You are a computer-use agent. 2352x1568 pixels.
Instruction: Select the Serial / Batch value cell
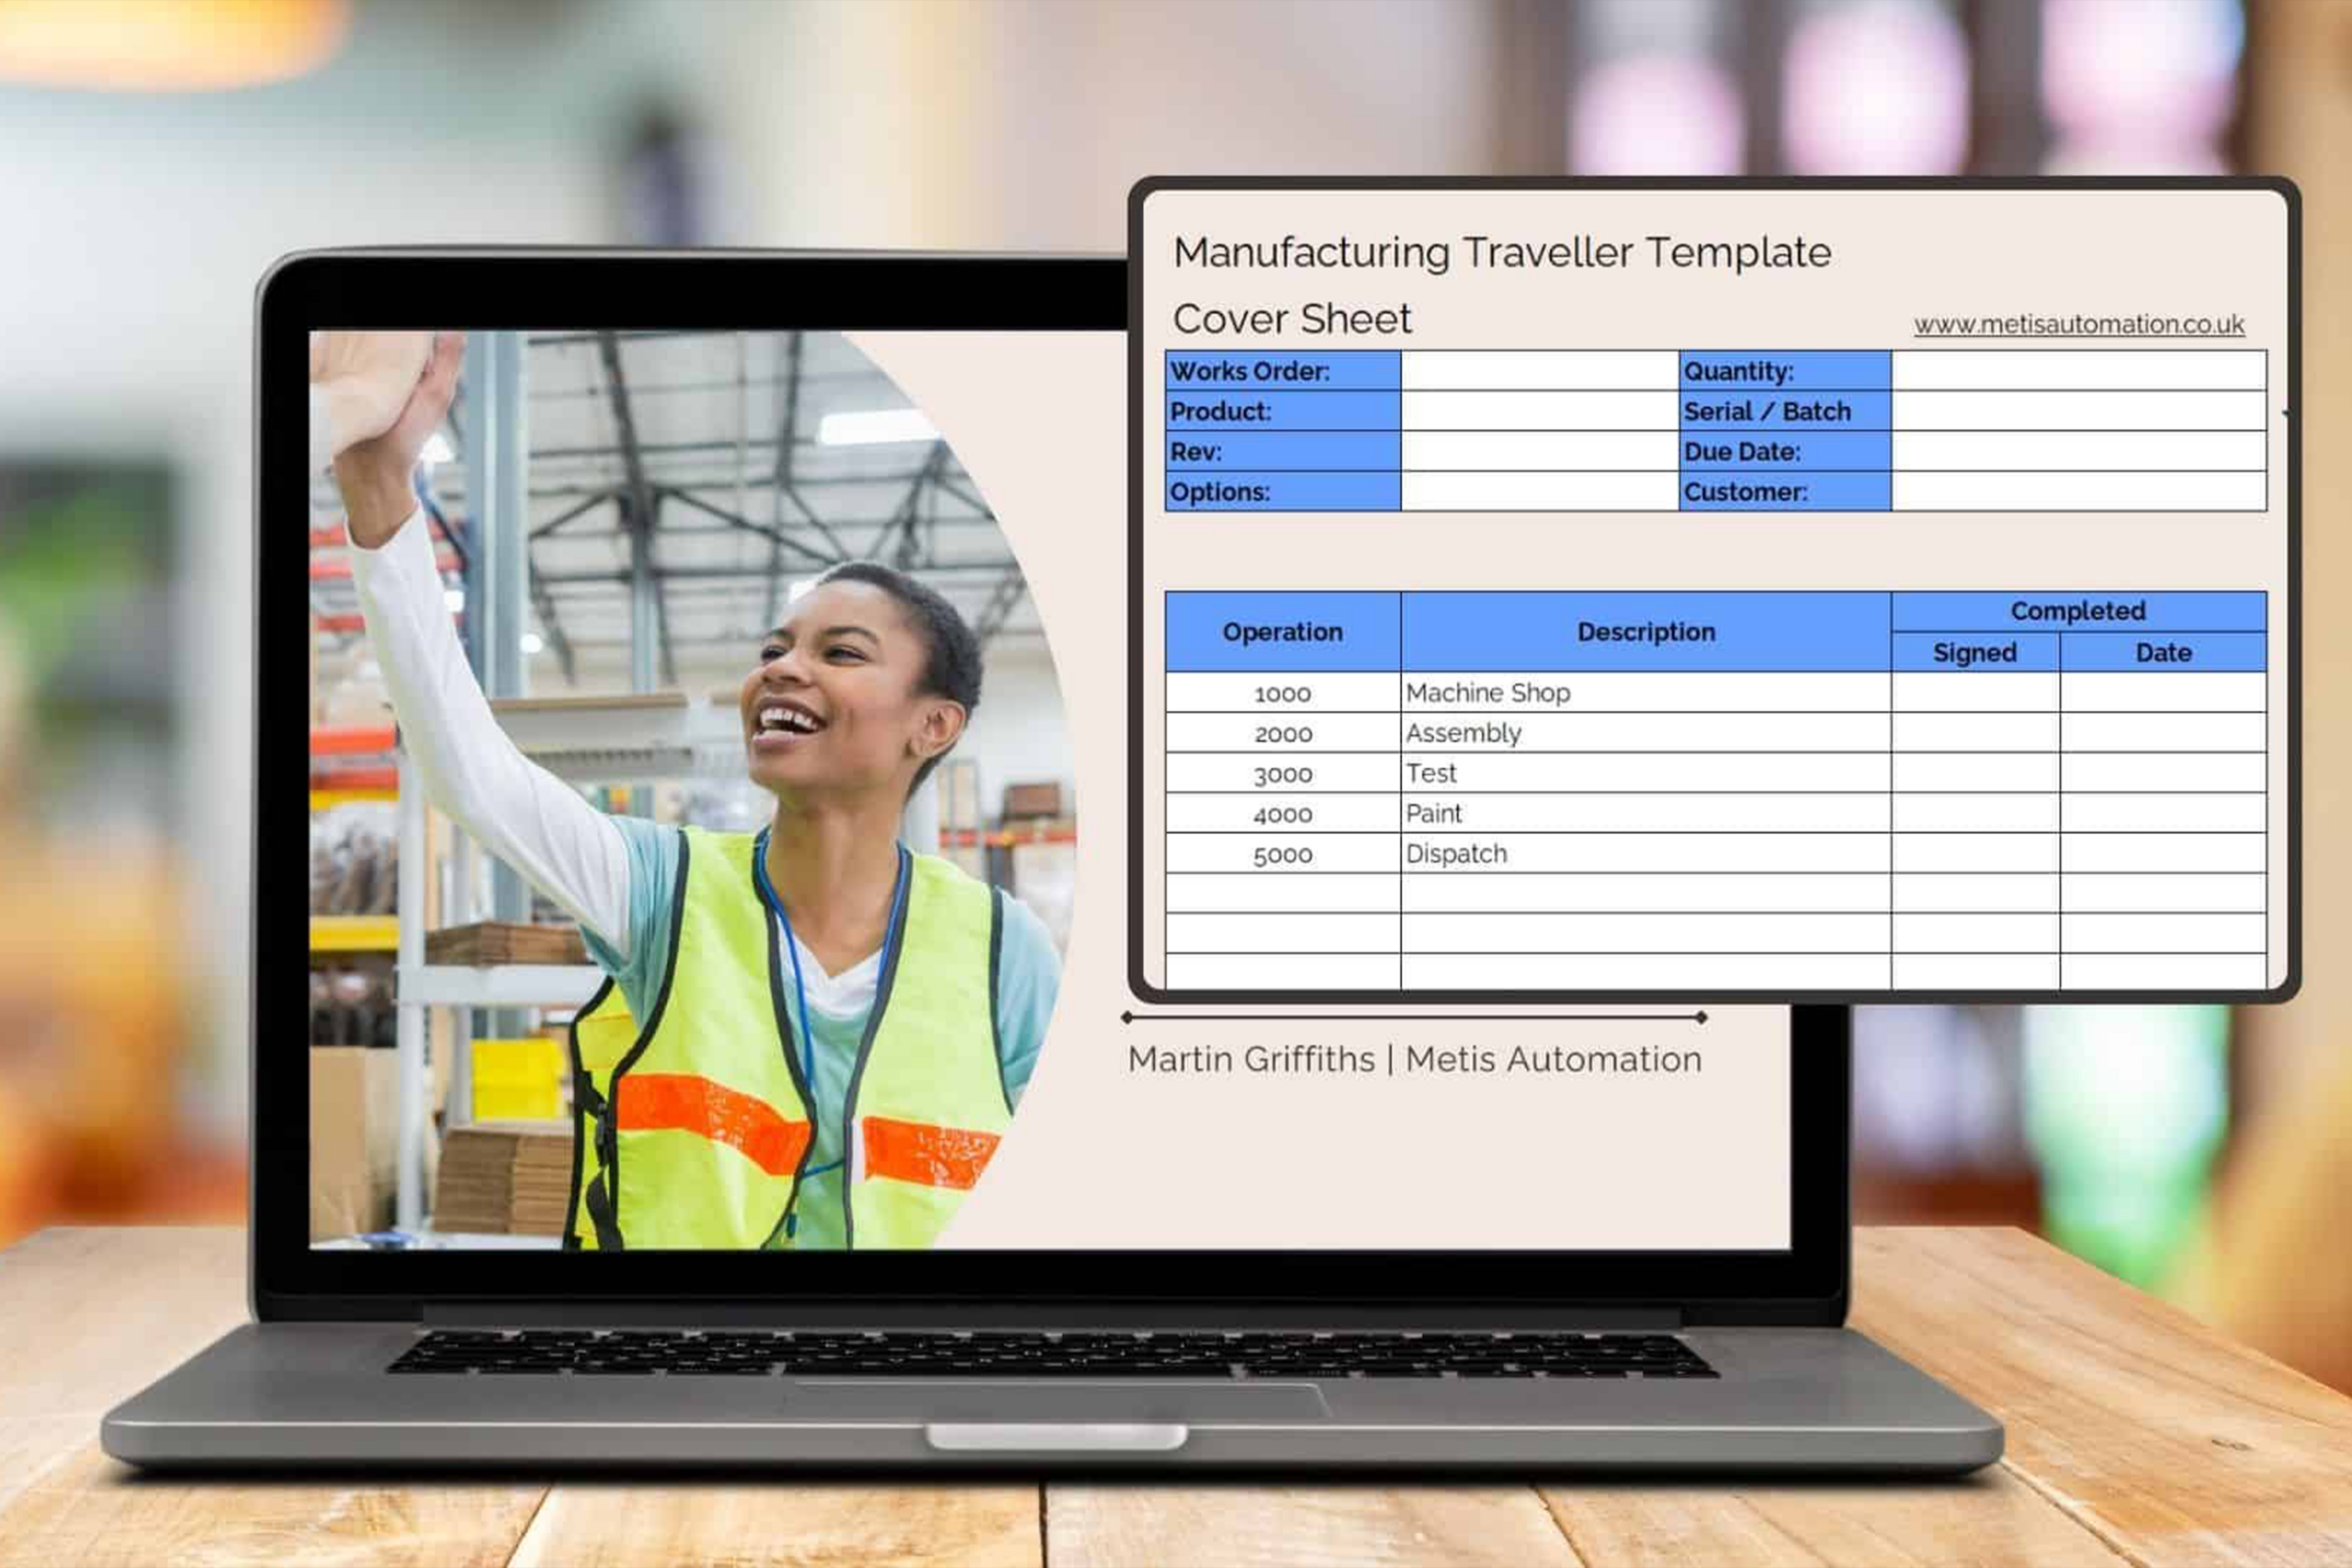pyautogui.click(x=2078, y=411)
